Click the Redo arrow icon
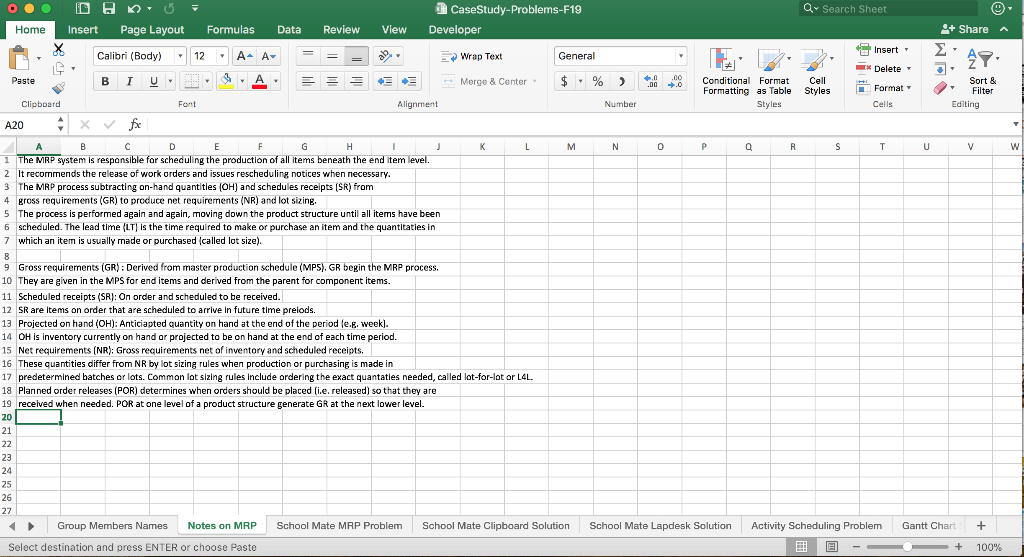1024x557 pixels. [x=169, y=8]
